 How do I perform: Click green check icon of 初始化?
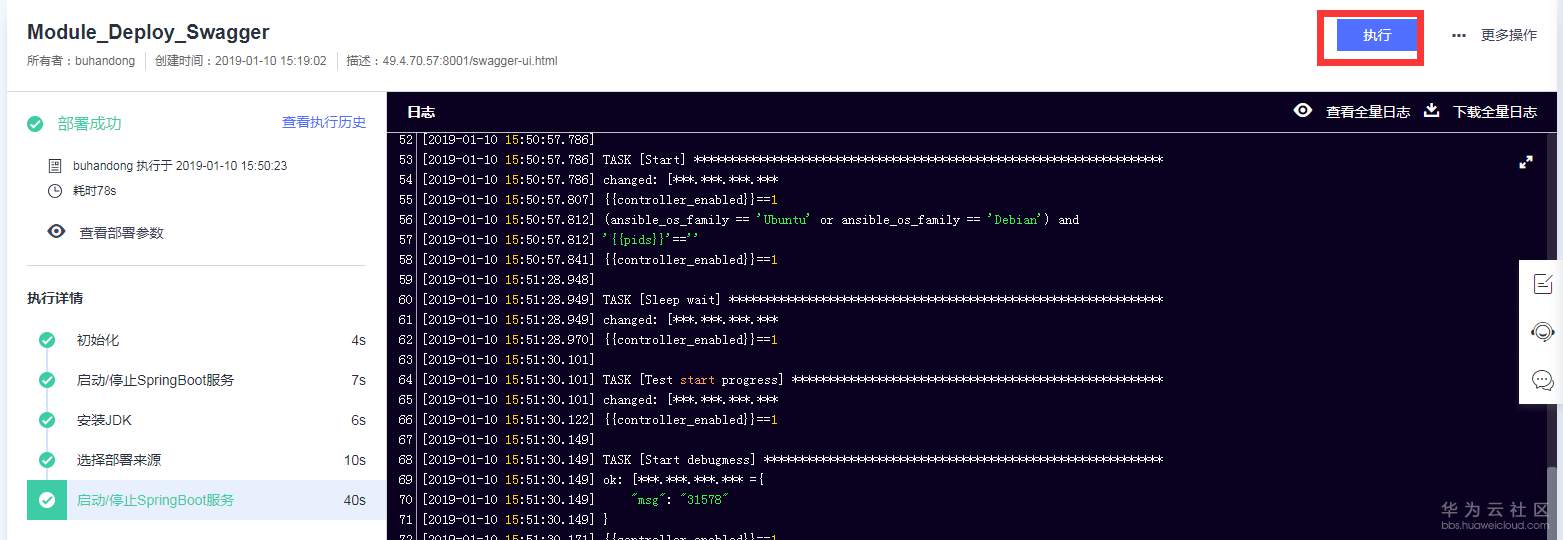47,340
